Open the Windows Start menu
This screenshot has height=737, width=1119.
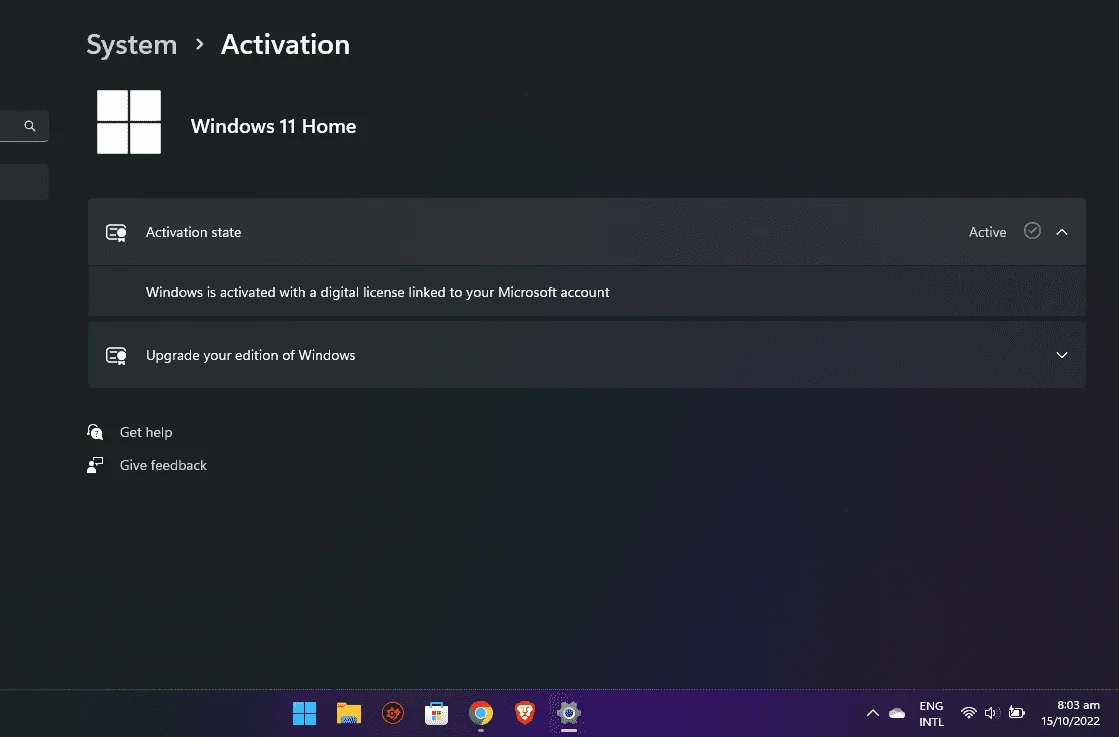tap(305, 713)
